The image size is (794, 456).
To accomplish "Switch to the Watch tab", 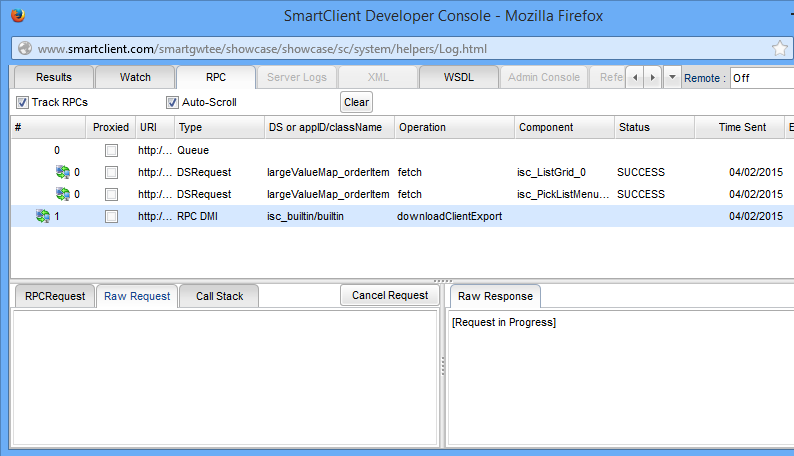I will pos(135,78).
